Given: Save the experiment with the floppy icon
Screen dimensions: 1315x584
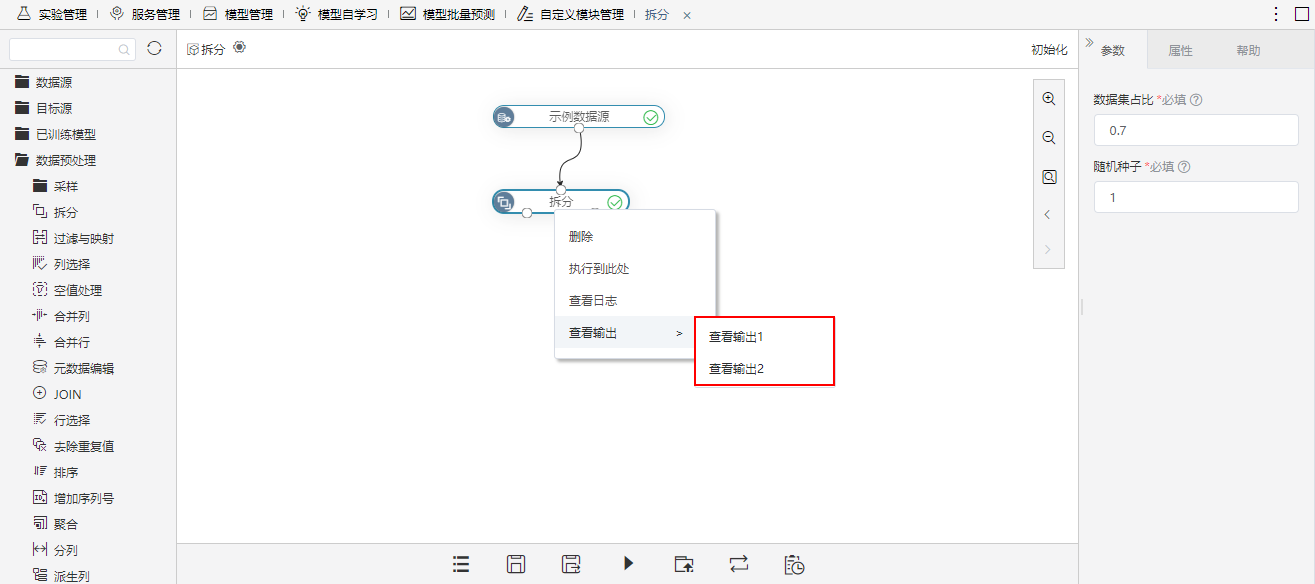Looking at the screenshot, I should [516, 564].
